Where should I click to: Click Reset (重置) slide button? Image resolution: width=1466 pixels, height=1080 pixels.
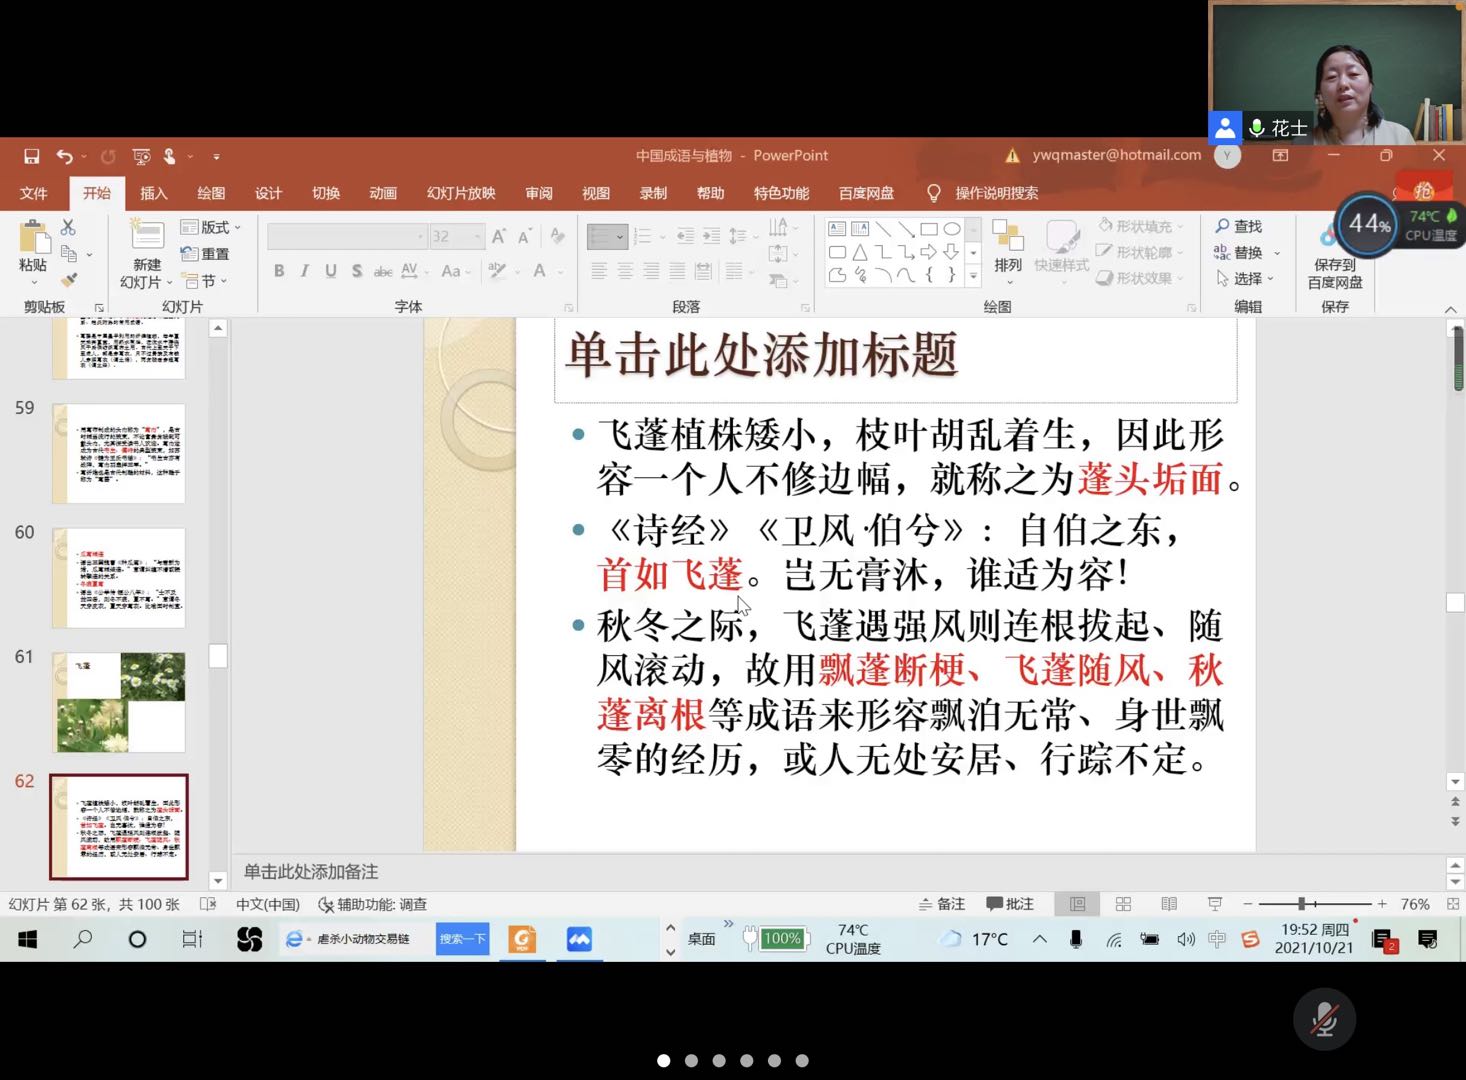206,254
